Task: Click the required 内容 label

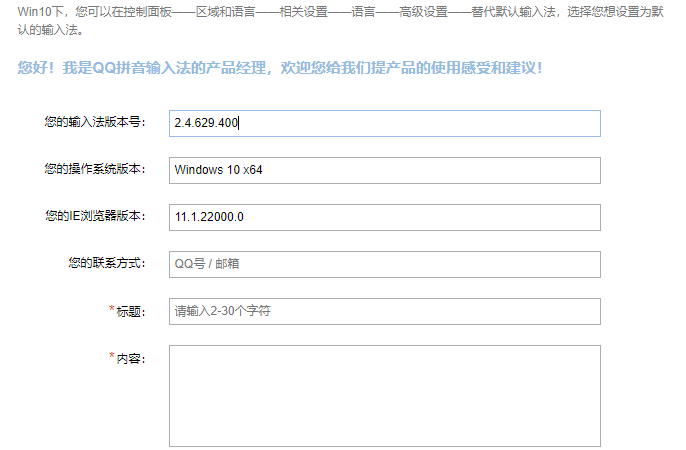Action: coord(127,358)
